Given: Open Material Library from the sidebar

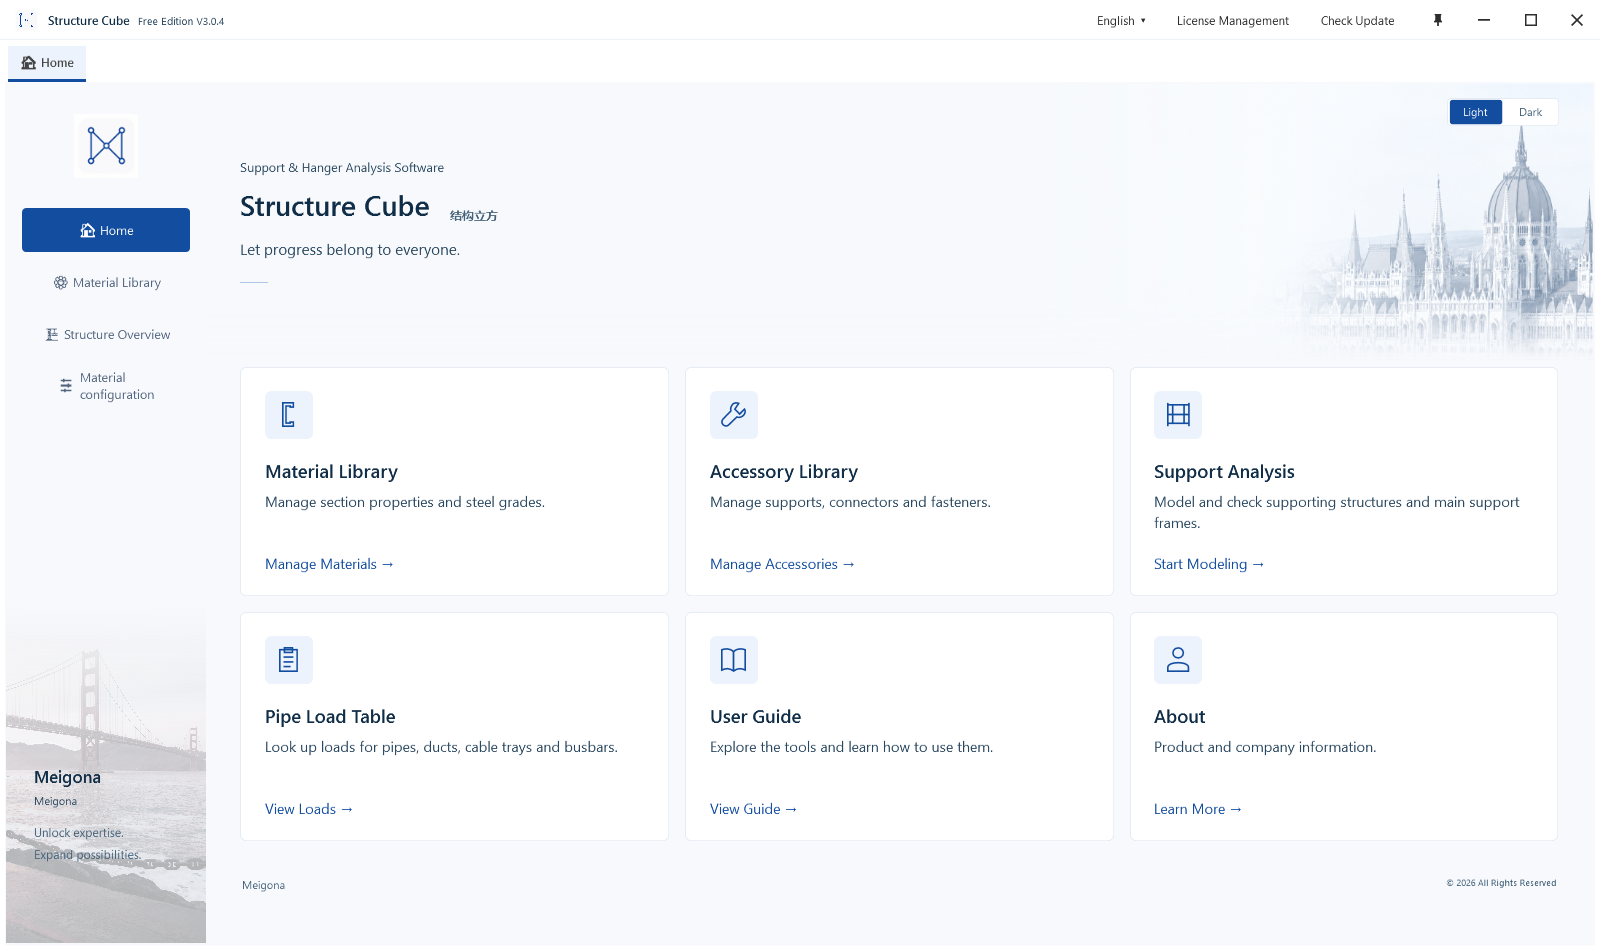Looking at the screenshot, I should click(106, 283).
